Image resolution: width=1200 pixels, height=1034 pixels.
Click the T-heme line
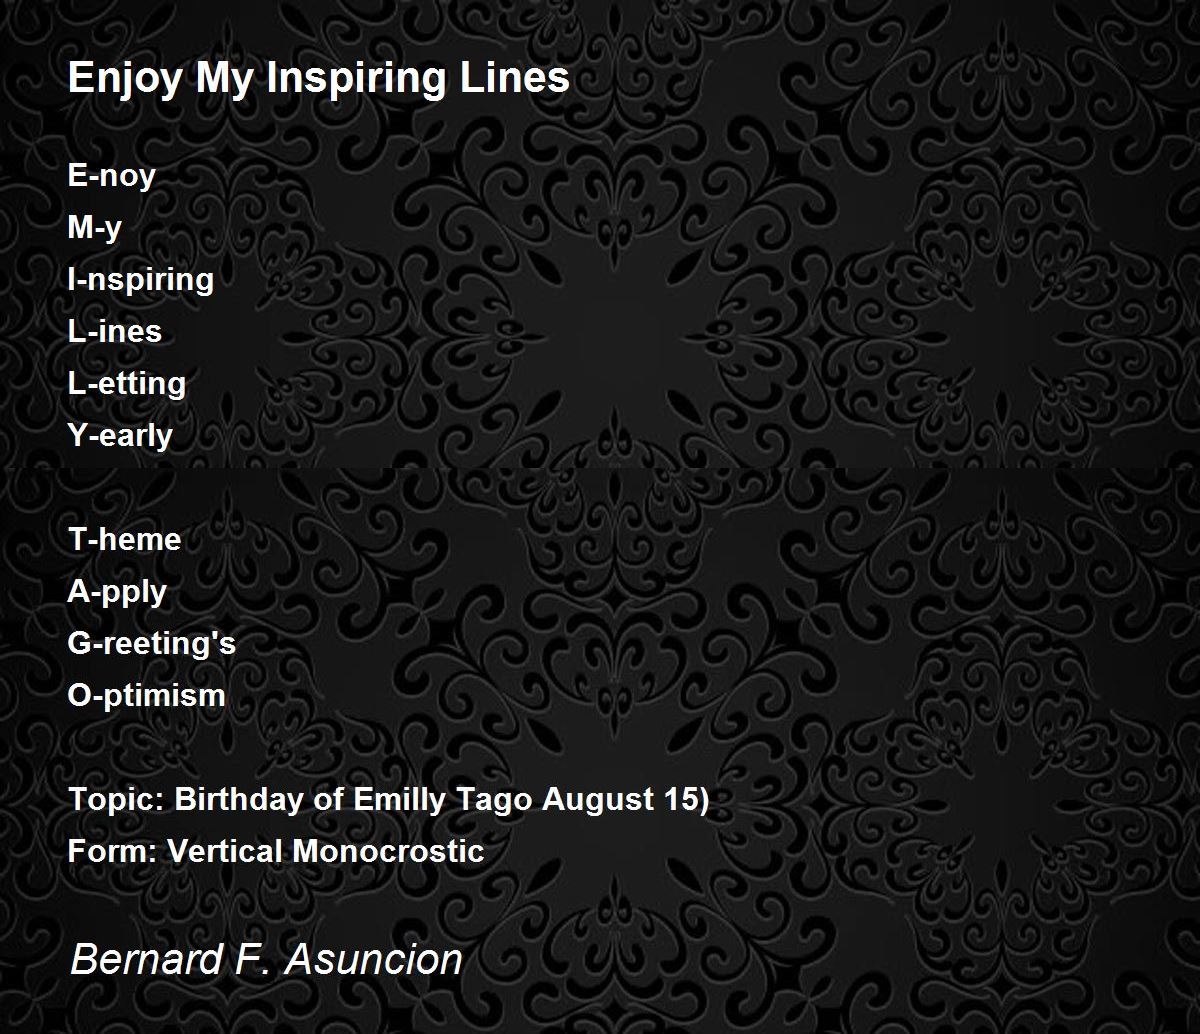coord(125,539)
